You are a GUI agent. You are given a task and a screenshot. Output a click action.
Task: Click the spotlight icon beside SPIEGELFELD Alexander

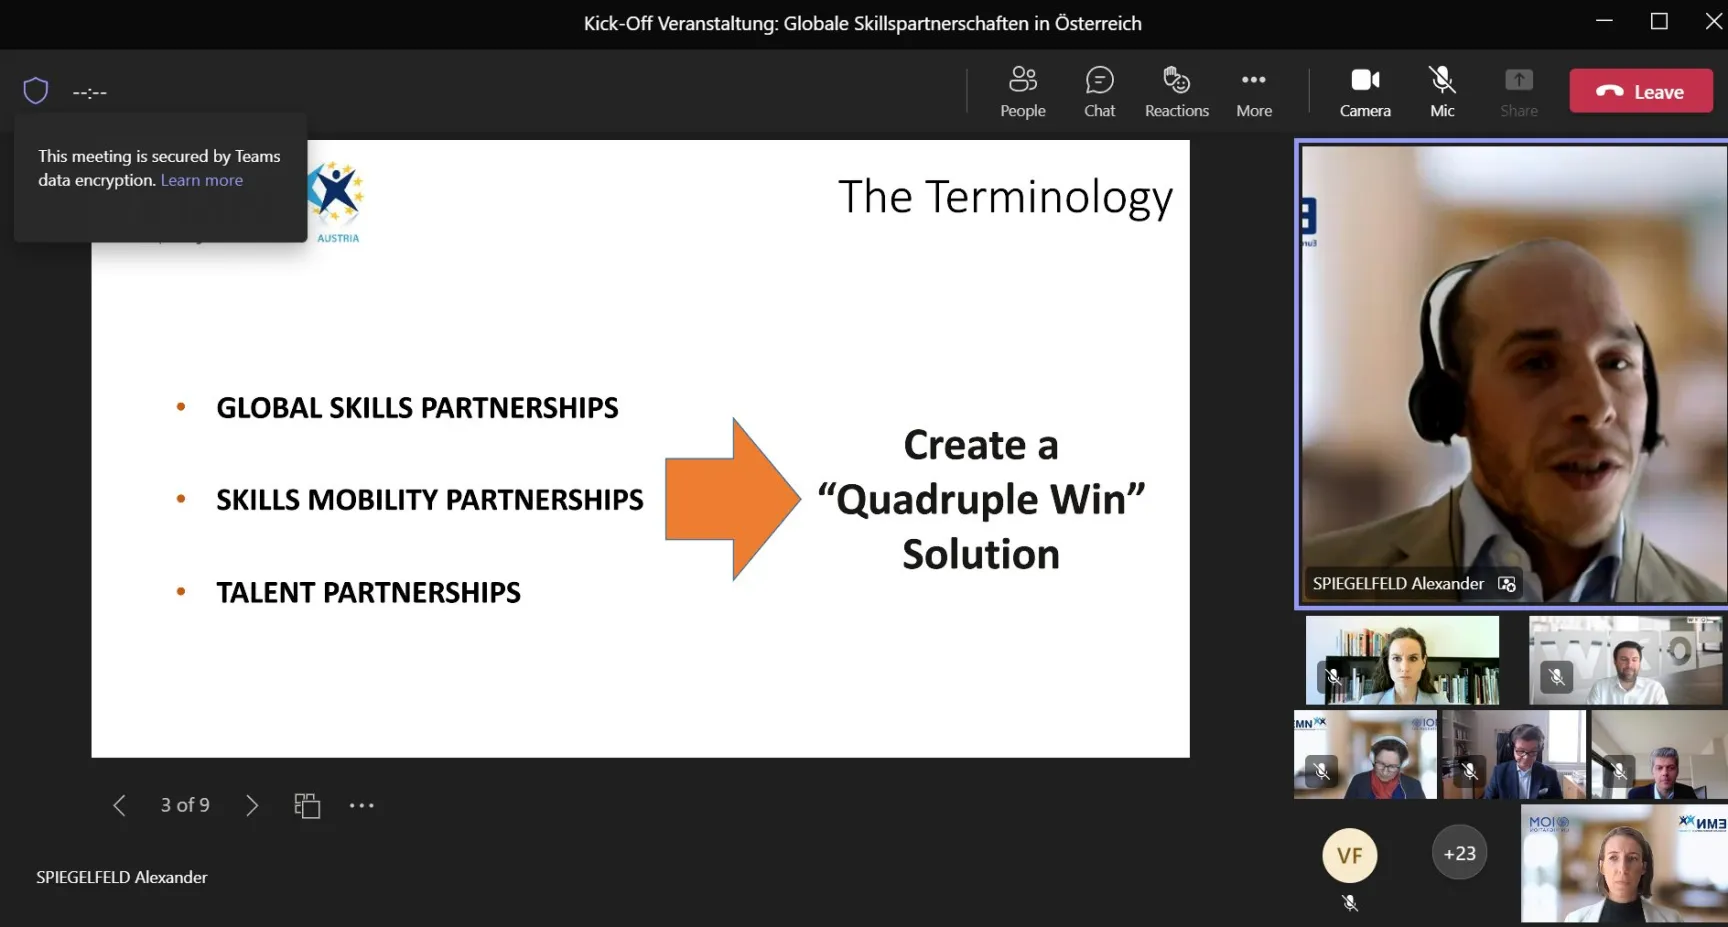click(1507, 584)
